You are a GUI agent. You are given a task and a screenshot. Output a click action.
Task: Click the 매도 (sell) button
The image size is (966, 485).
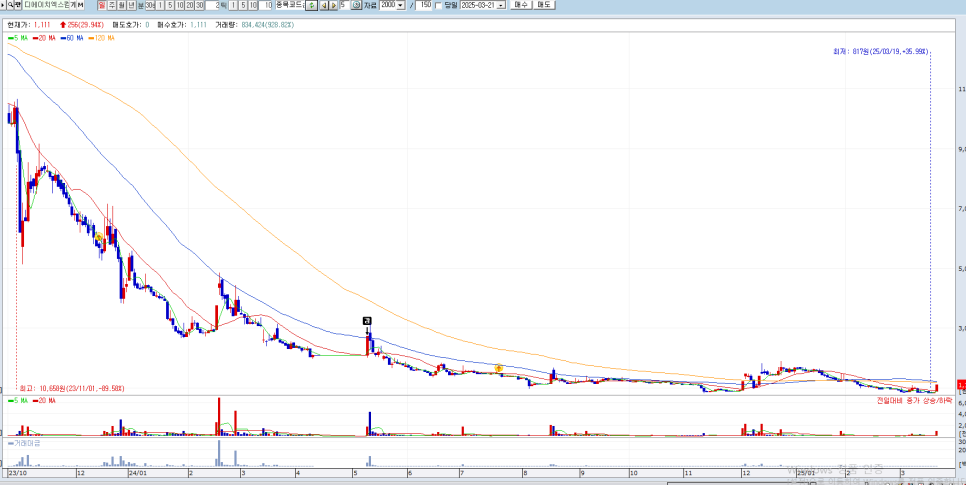pyautogui.click(x=543, y=5)
